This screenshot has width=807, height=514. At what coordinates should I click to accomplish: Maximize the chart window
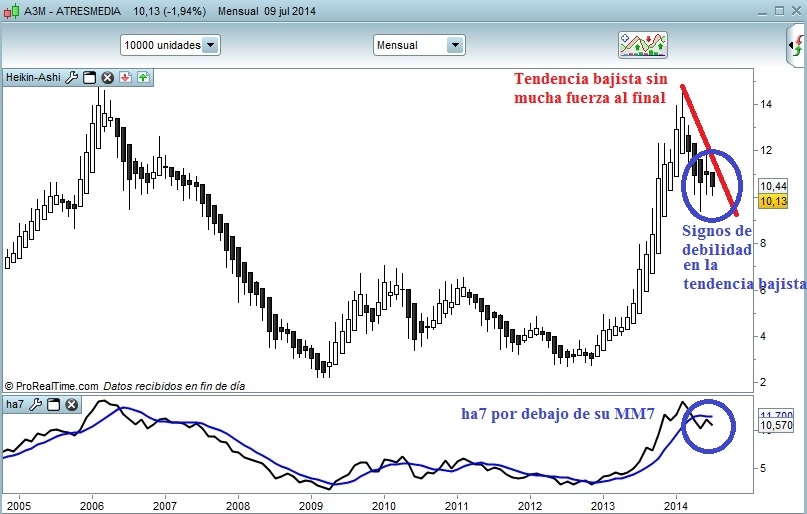tap(779, 11)
